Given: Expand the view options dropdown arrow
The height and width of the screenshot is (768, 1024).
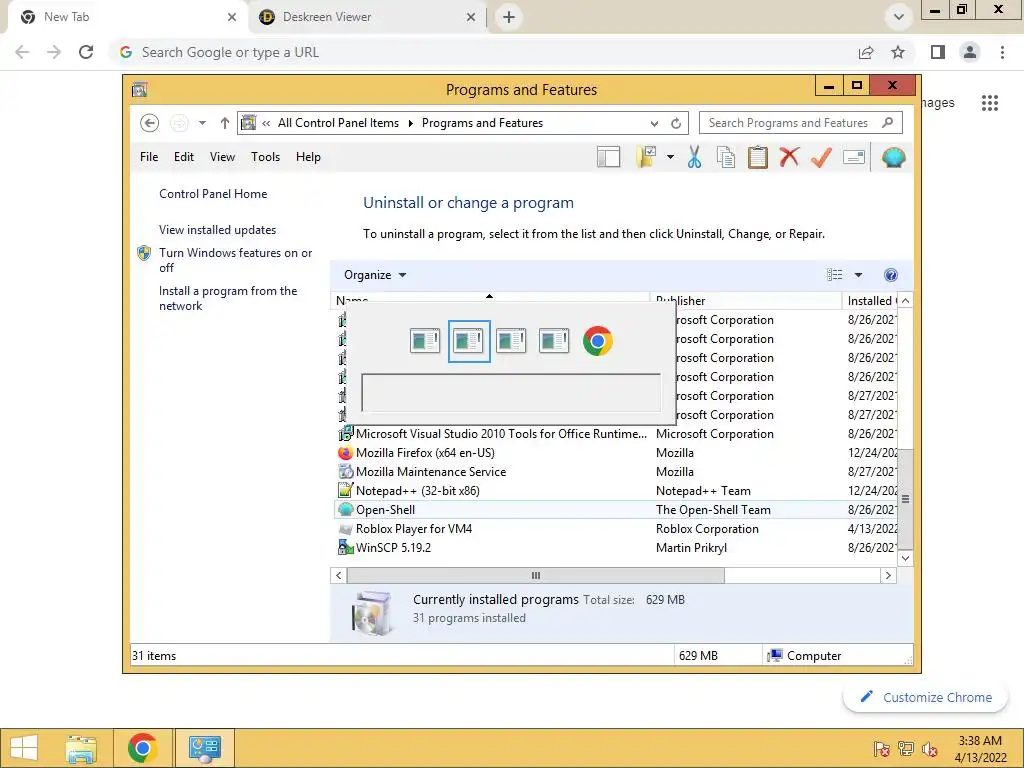Looking at the screenshot, I should pos(858,275).
